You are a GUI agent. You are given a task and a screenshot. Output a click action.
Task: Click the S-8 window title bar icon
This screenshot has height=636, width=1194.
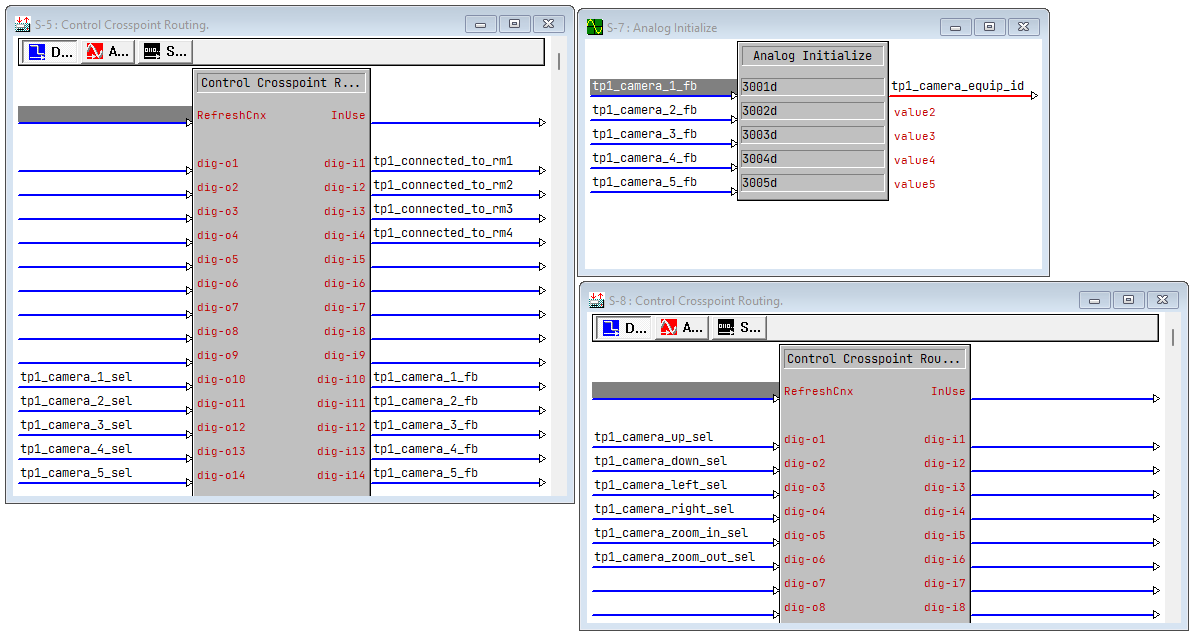[x=596, y=300]
